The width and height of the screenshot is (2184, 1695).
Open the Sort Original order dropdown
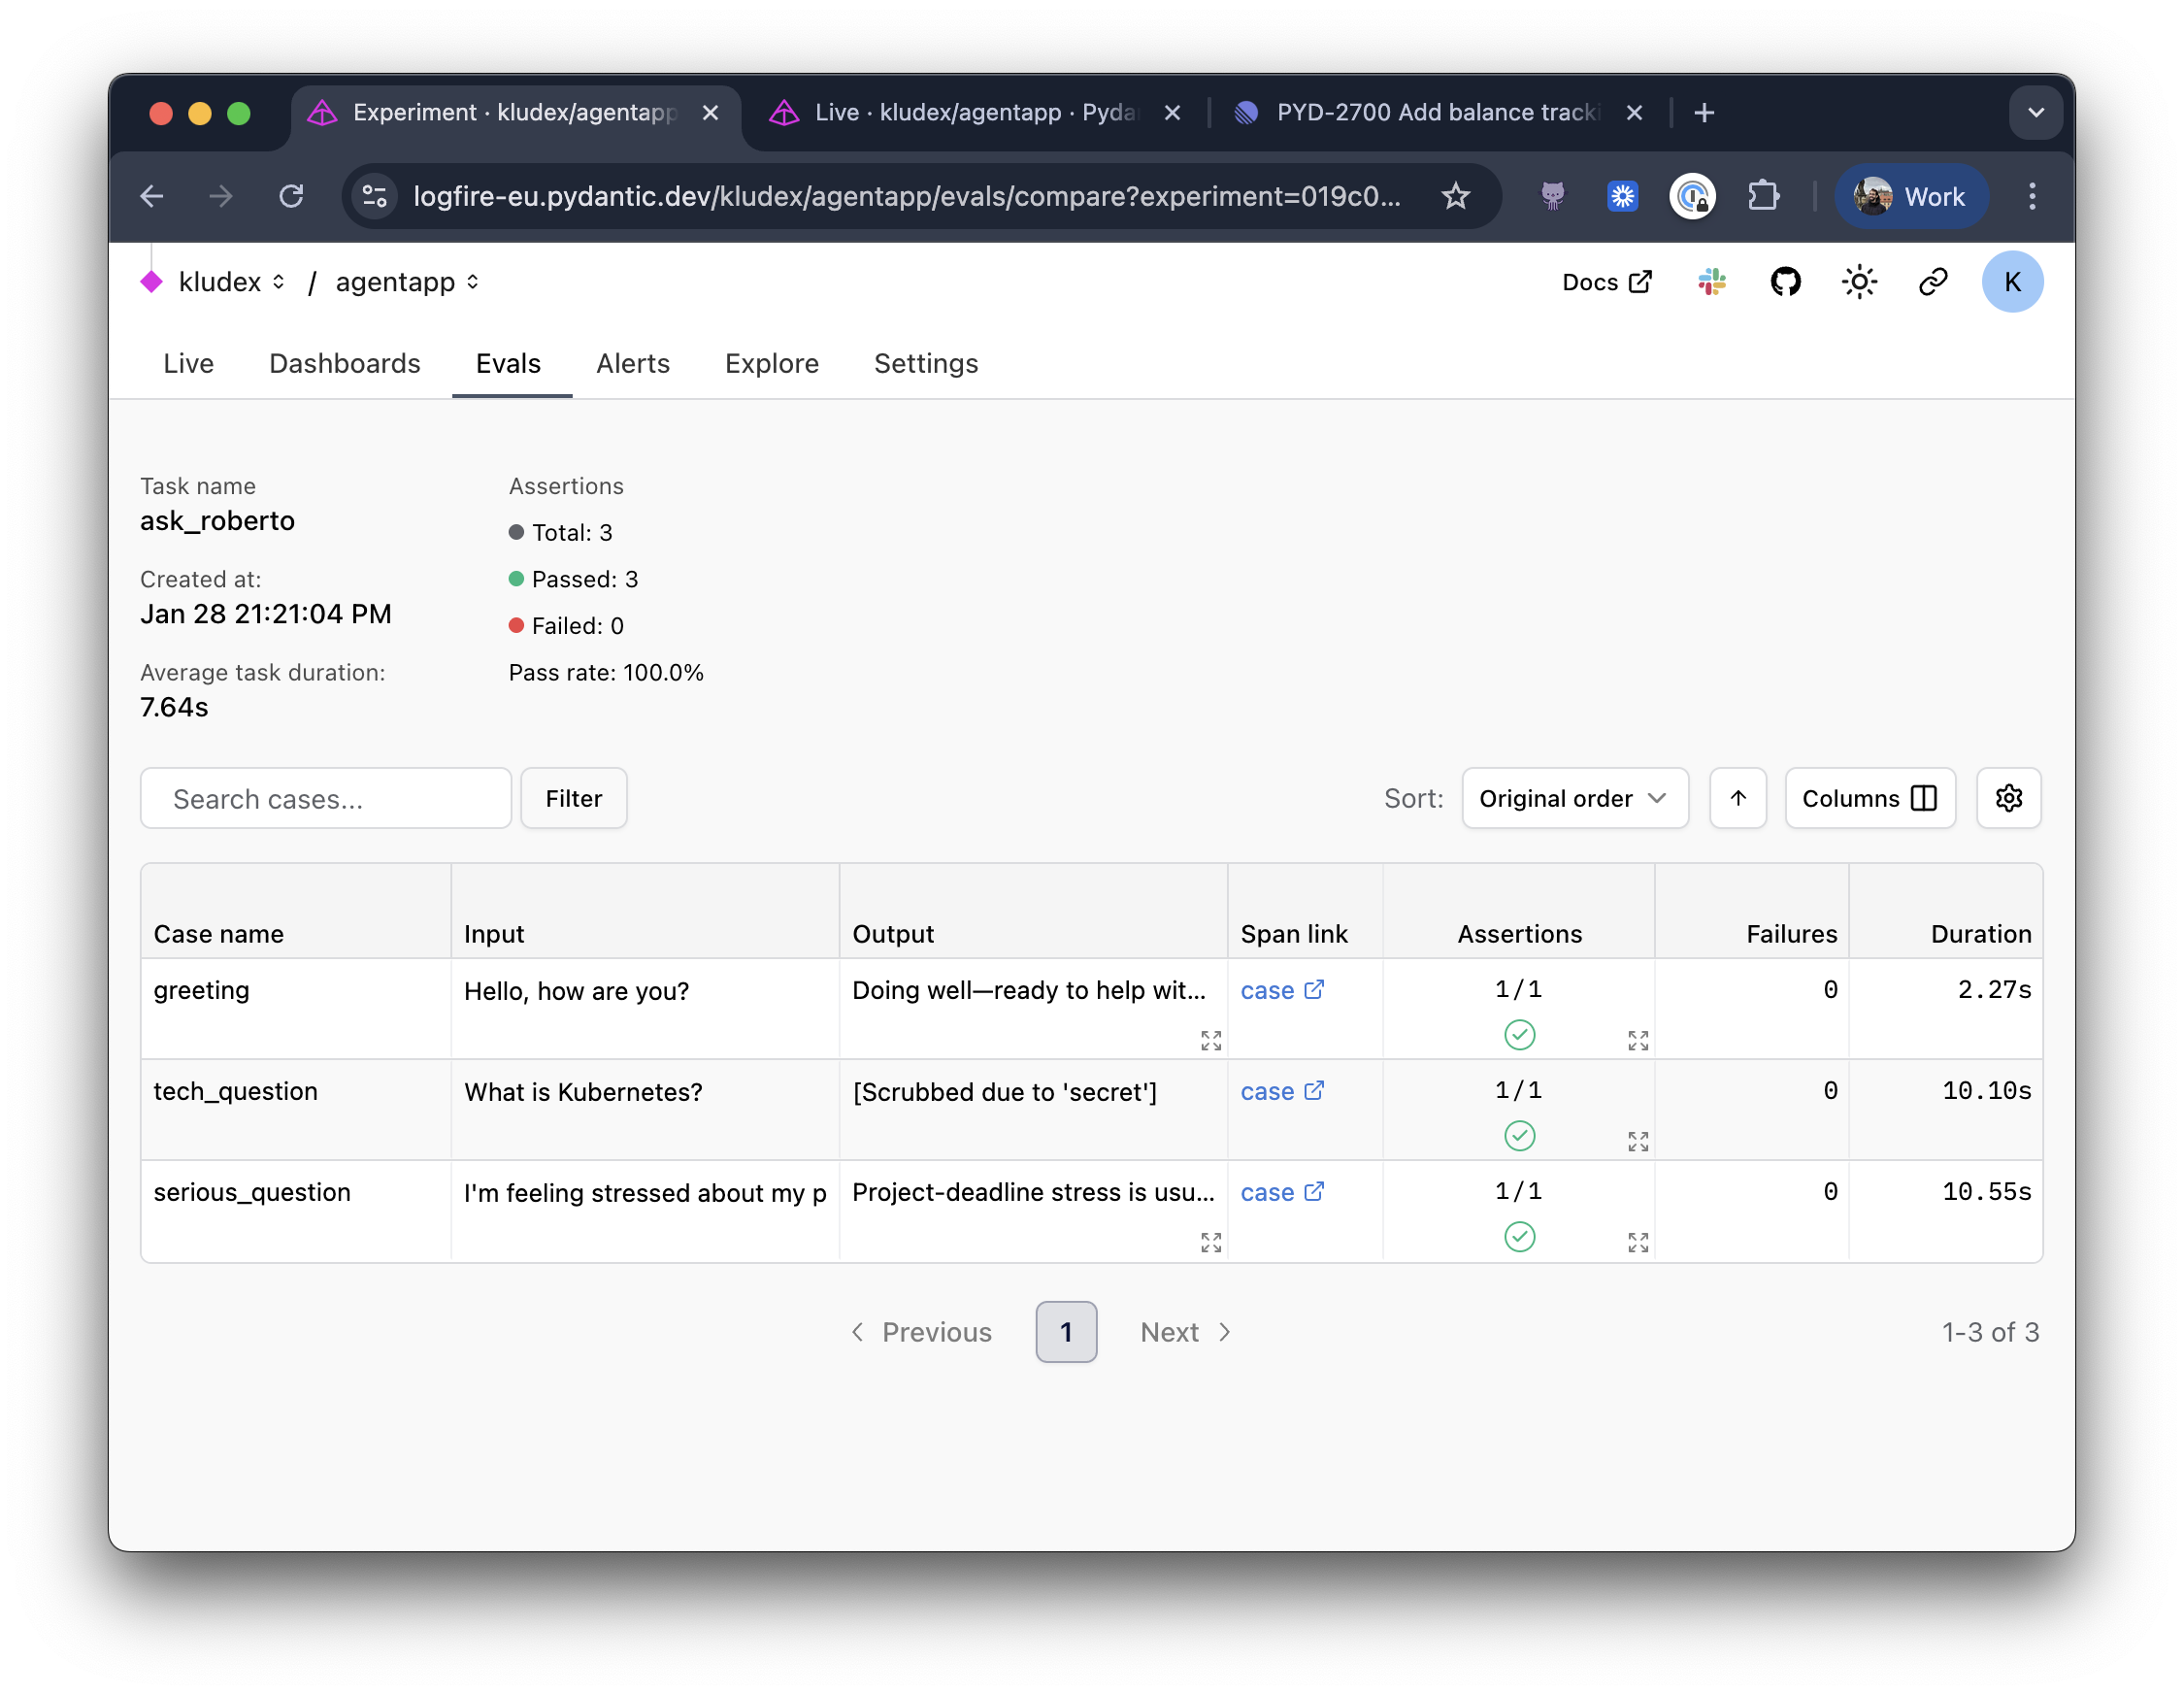[1574, 798]
